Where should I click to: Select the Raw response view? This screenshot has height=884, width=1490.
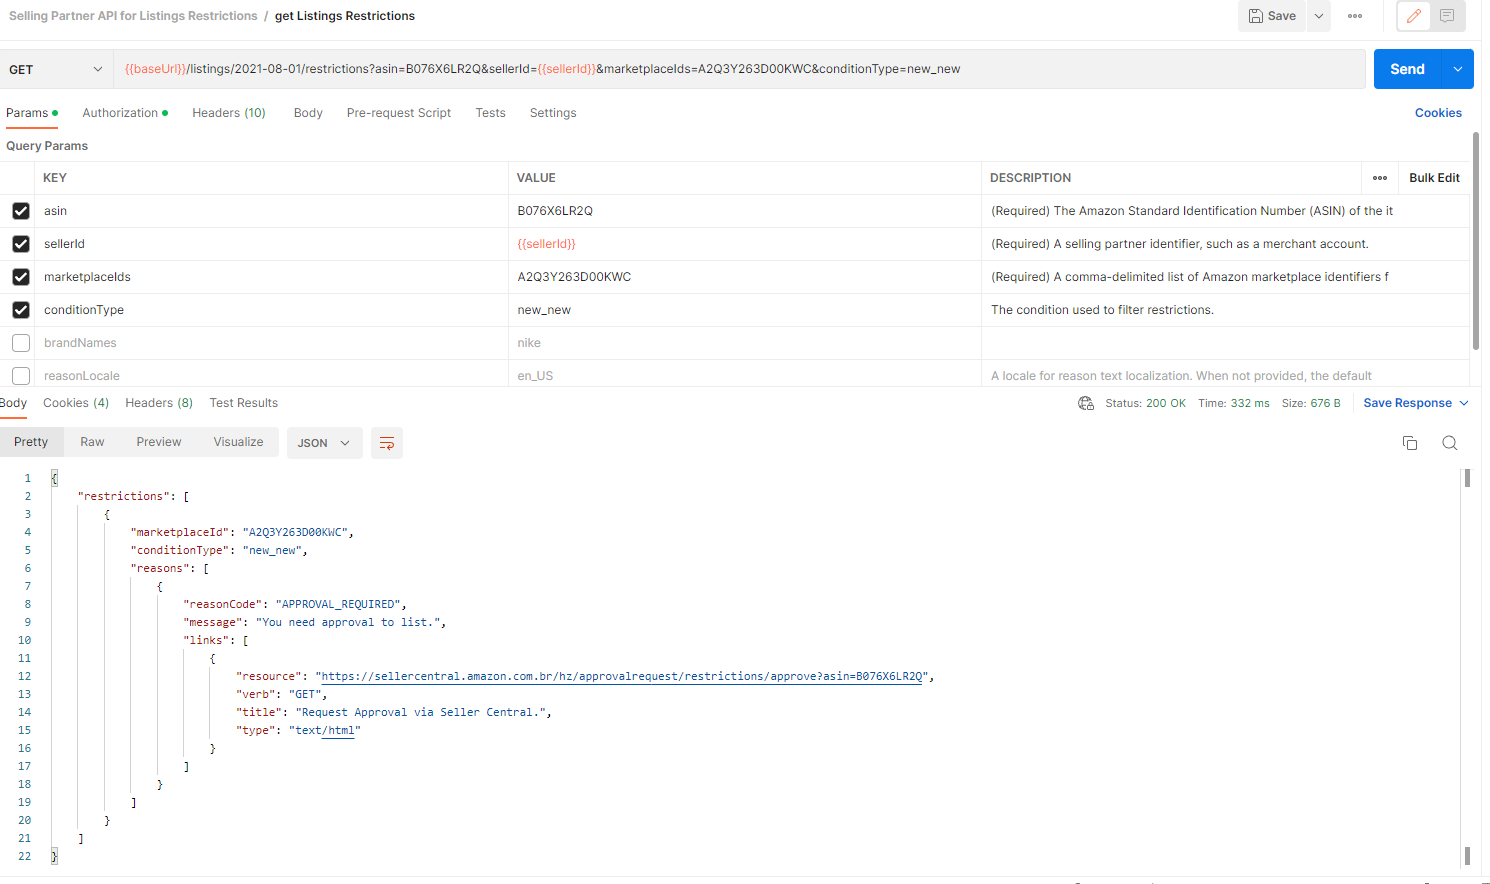tap(92, 442)
